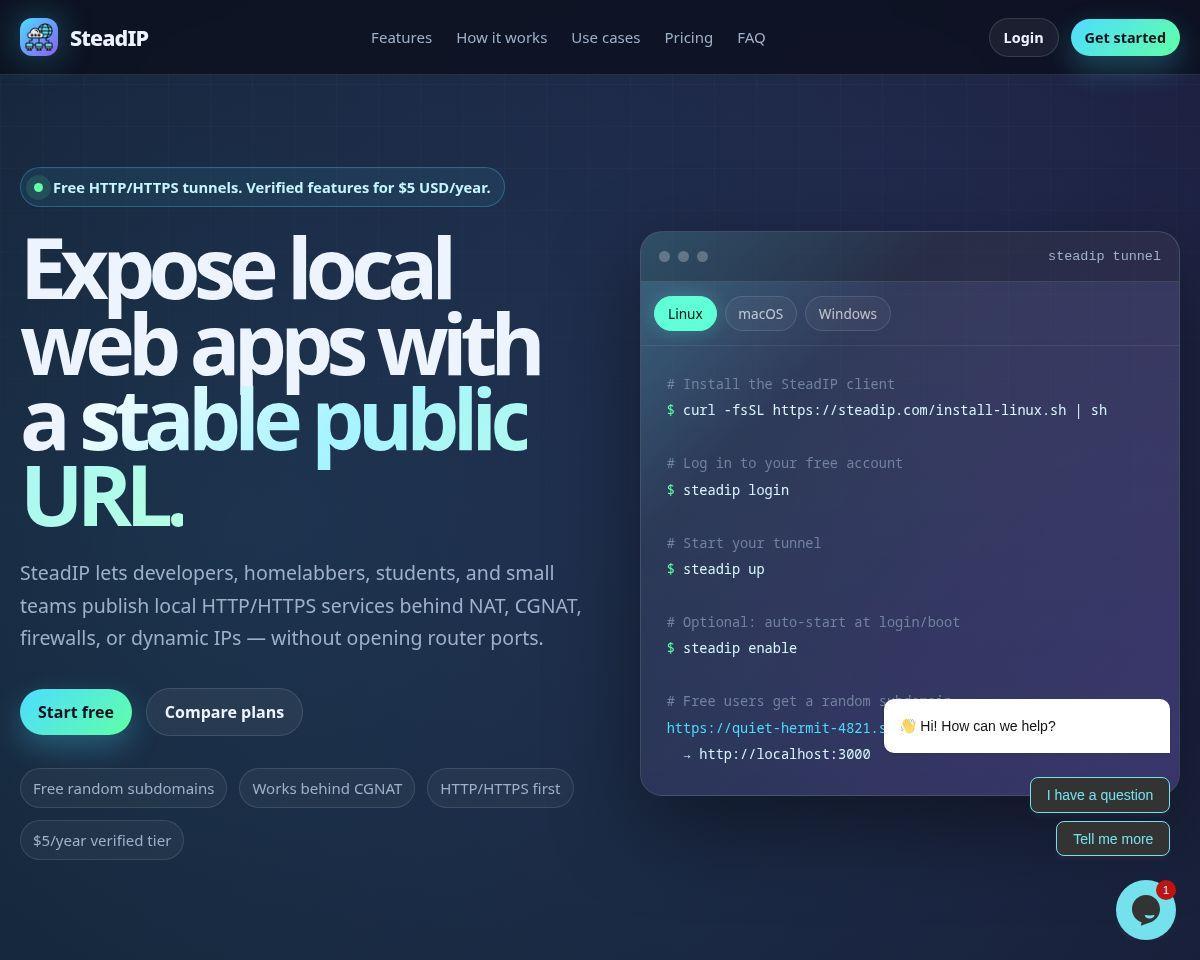The image size is (1200, 960).
Task: Click the Start free button
Action: (x=76, y=712)
